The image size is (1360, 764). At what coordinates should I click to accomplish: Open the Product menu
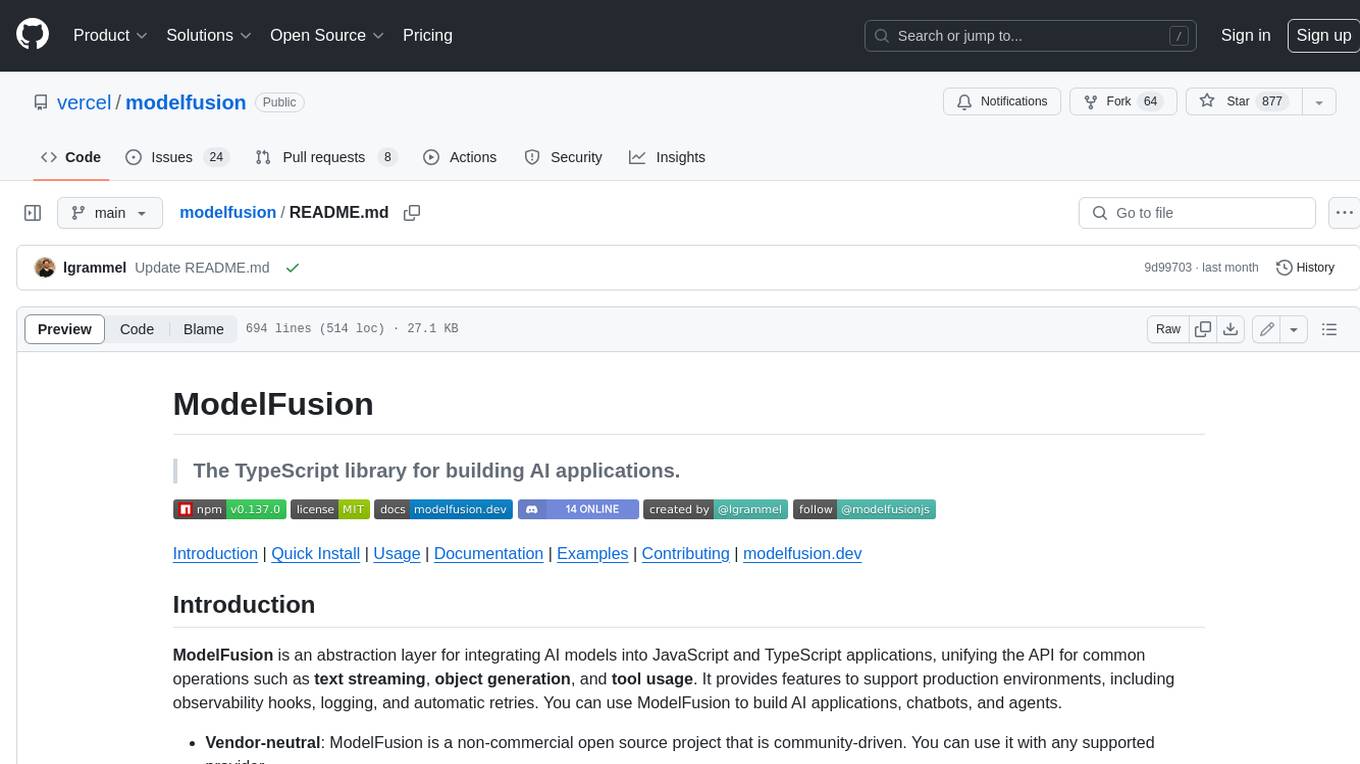(x=110, y=35)
